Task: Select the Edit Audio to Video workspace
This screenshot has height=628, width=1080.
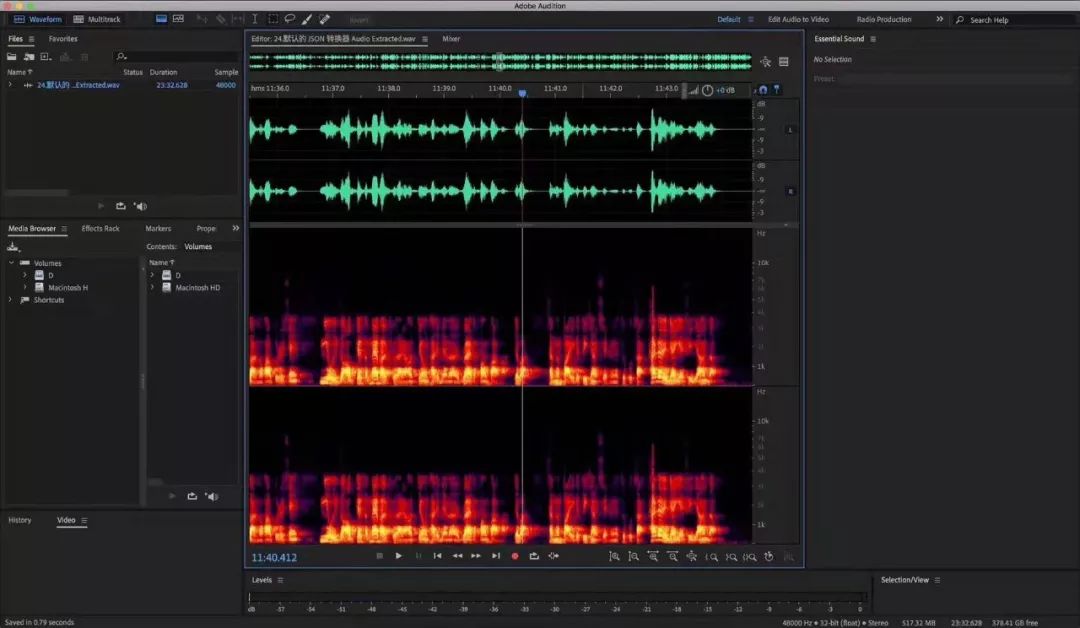Action: pos(798,19)
